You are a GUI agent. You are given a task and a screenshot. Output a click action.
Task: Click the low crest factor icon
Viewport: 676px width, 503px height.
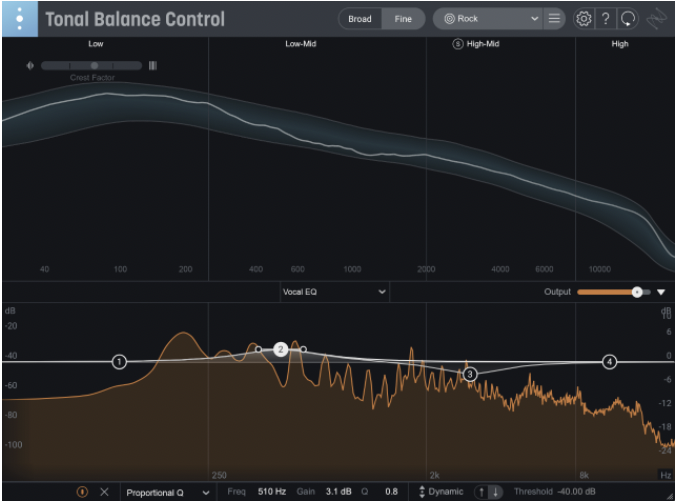30,66
